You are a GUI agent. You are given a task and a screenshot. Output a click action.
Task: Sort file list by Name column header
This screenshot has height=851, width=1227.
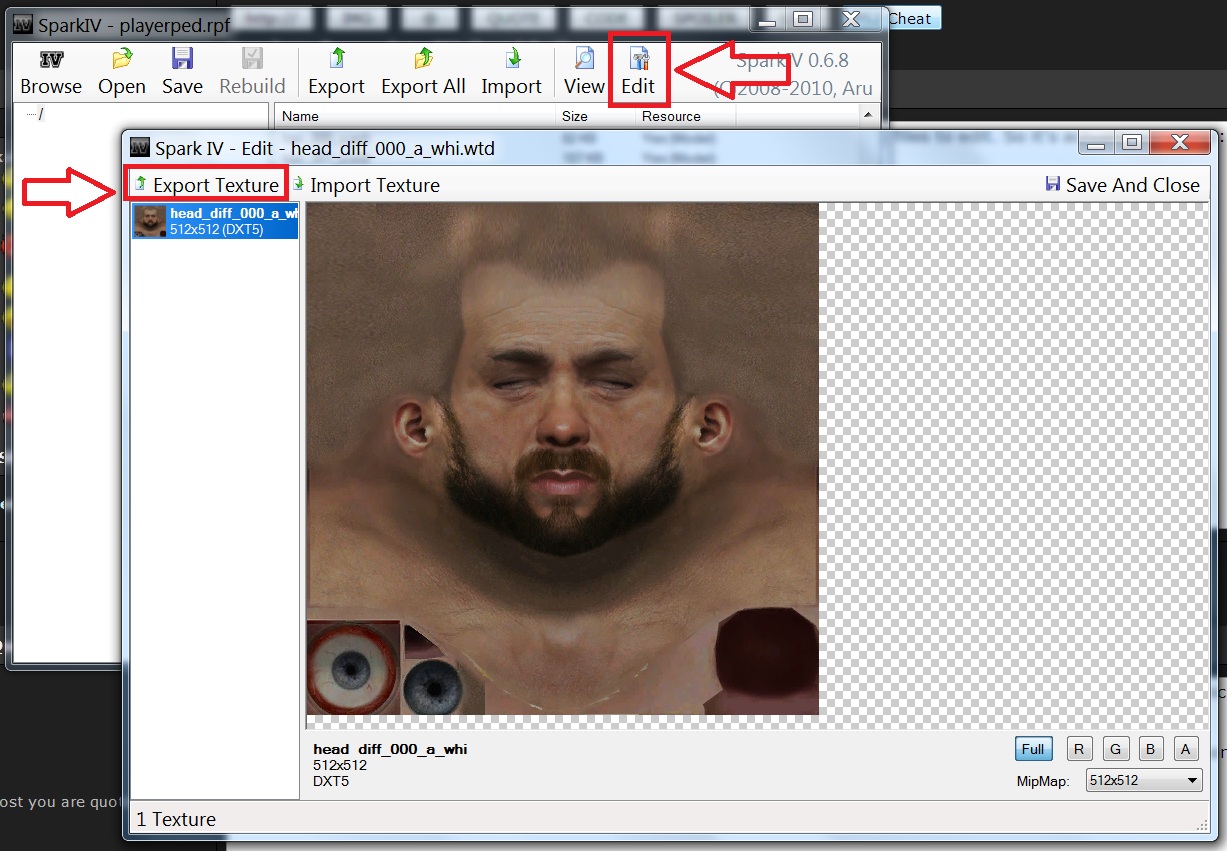pyautogui.click(x=300, y=117)
